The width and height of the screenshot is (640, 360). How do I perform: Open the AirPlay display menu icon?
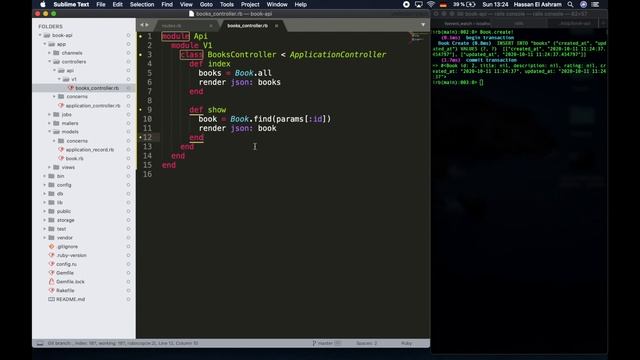click(419, 4)
